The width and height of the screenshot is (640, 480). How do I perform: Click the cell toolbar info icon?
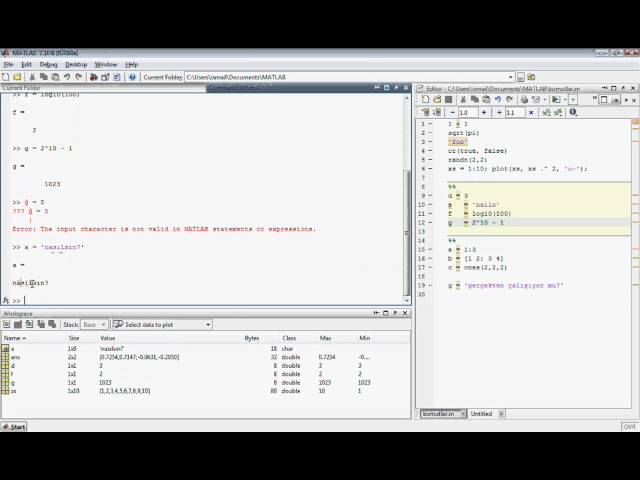tap(573, 112)
